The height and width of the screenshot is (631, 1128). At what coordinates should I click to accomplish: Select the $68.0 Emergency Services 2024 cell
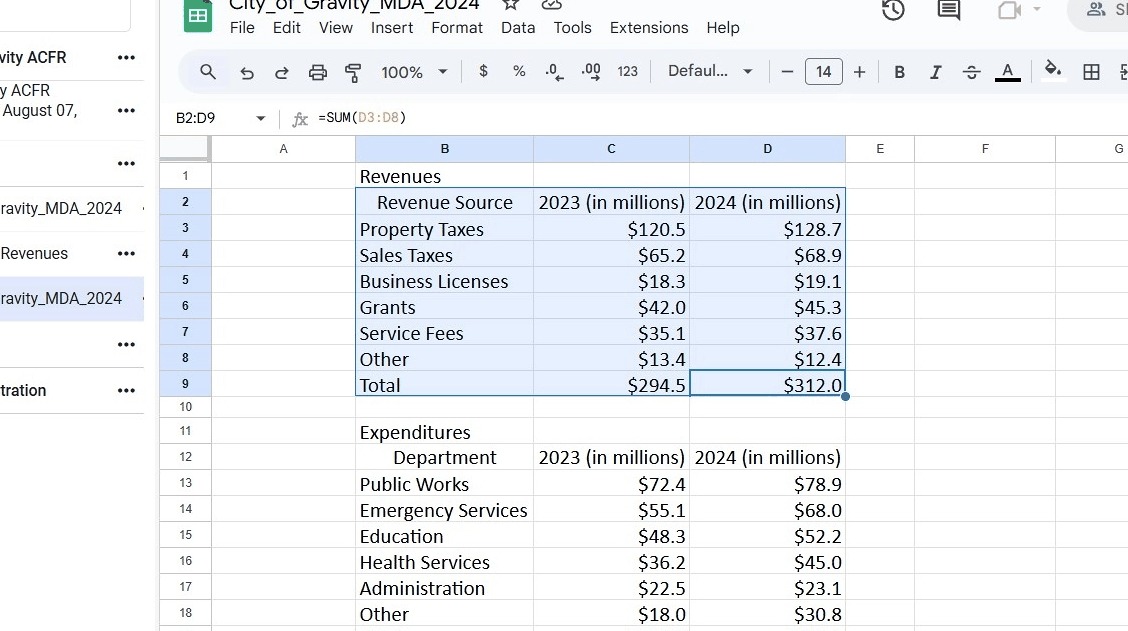(x=768, y=510)
